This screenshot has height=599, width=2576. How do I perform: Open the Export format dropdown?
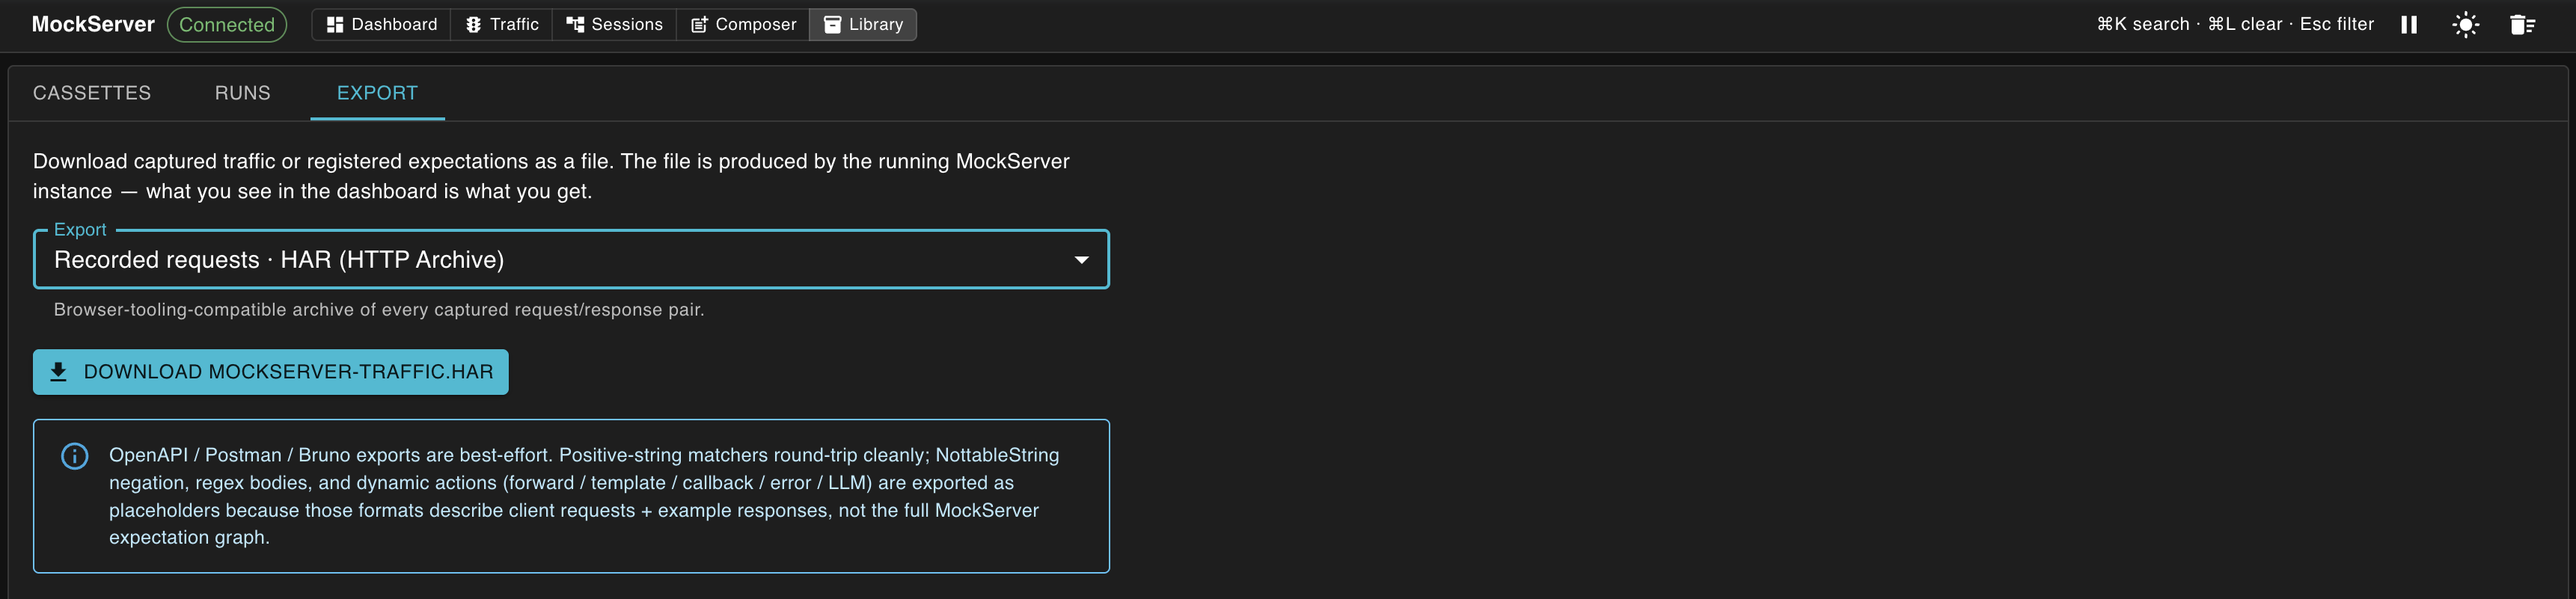point(571,260)
